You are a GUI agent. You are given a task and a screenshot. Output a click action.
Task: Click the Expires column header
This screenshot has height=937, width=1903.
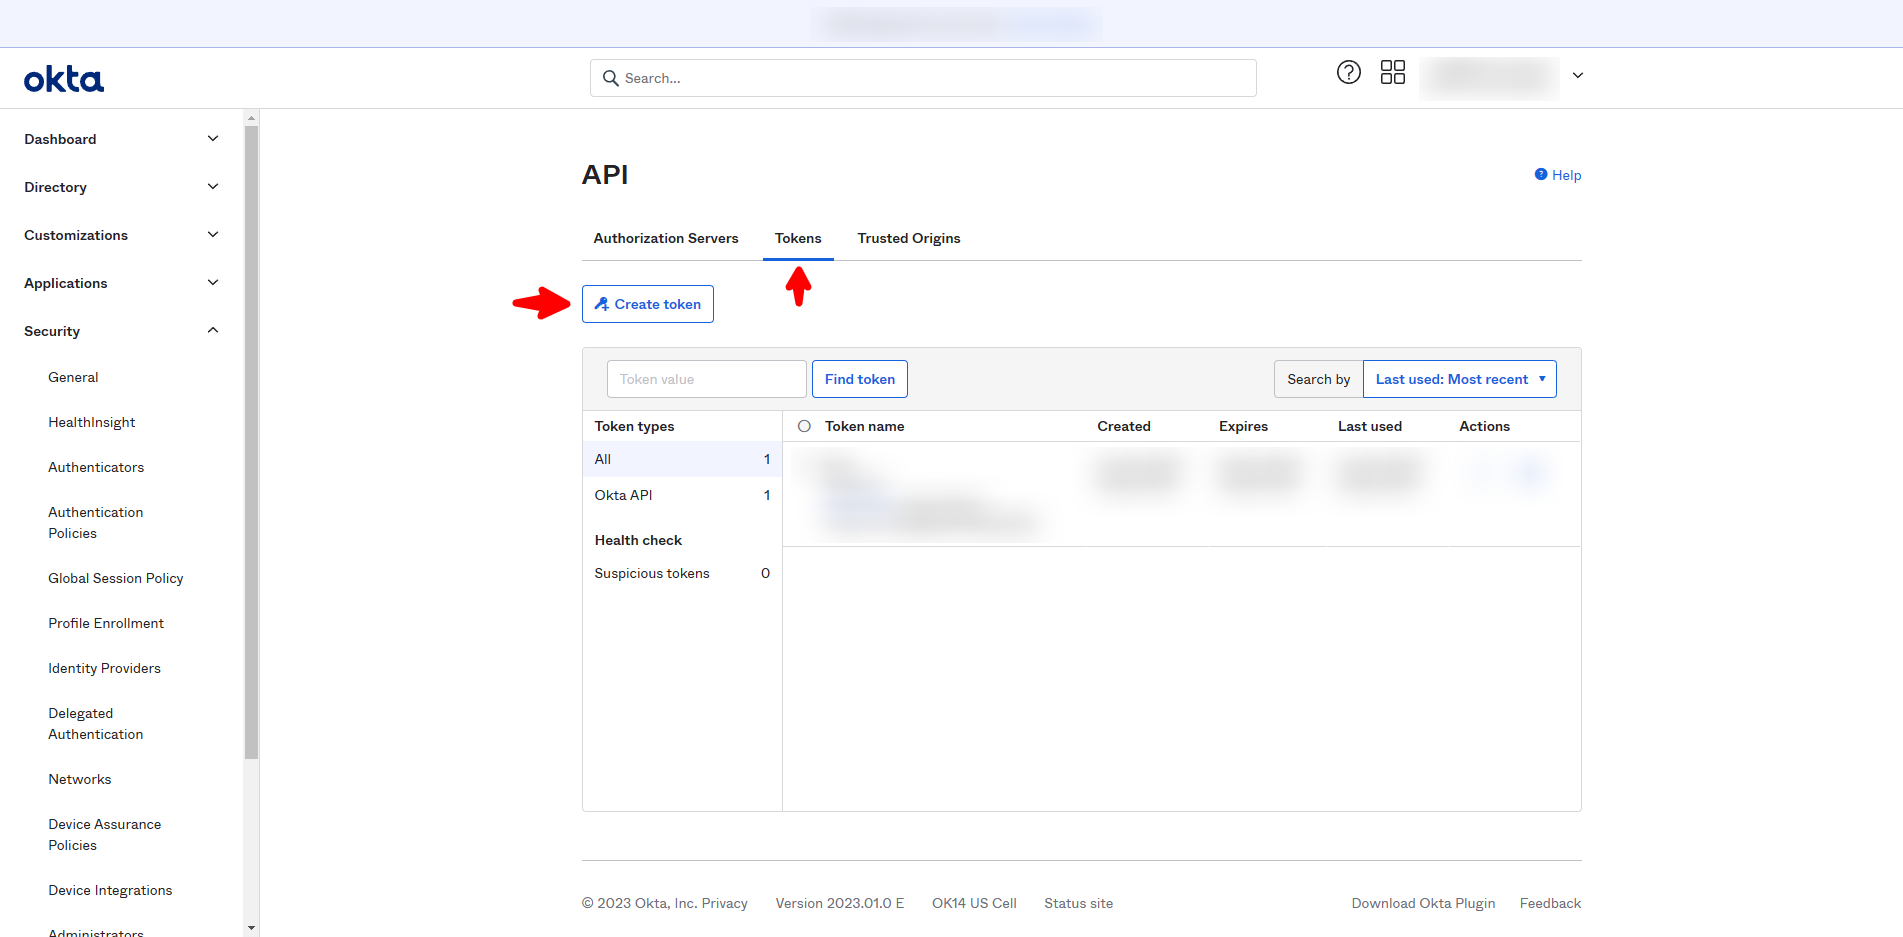tap(1243, 426)
